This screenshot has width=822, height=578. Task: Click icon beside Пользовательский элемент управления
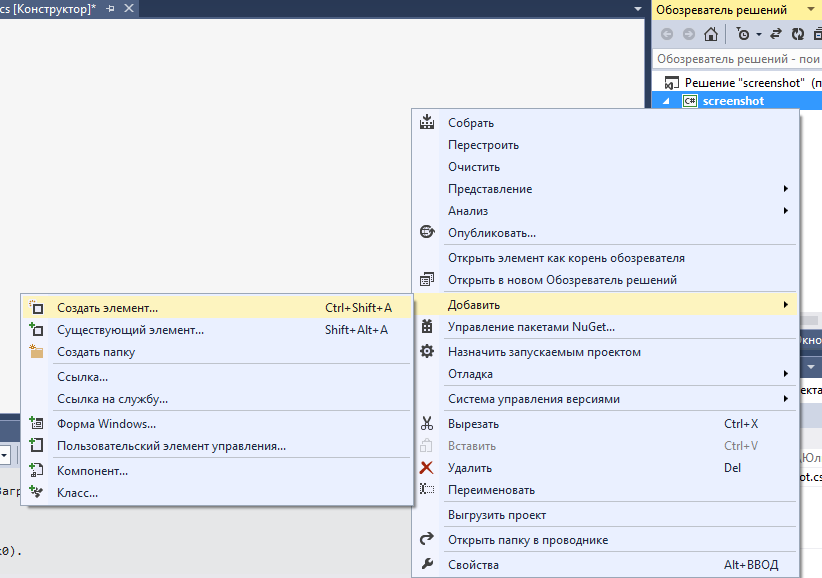(x=36, y=445)
